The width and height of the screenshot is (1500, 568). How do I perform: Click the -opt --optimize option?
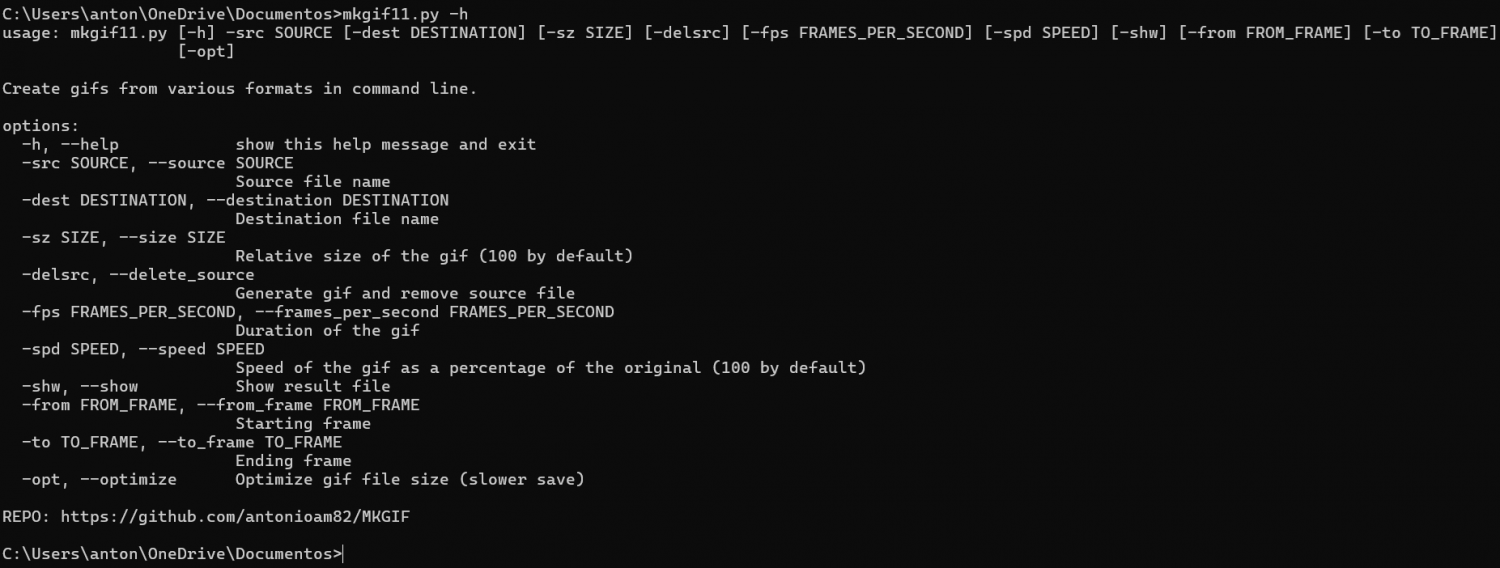click(99, 480)
